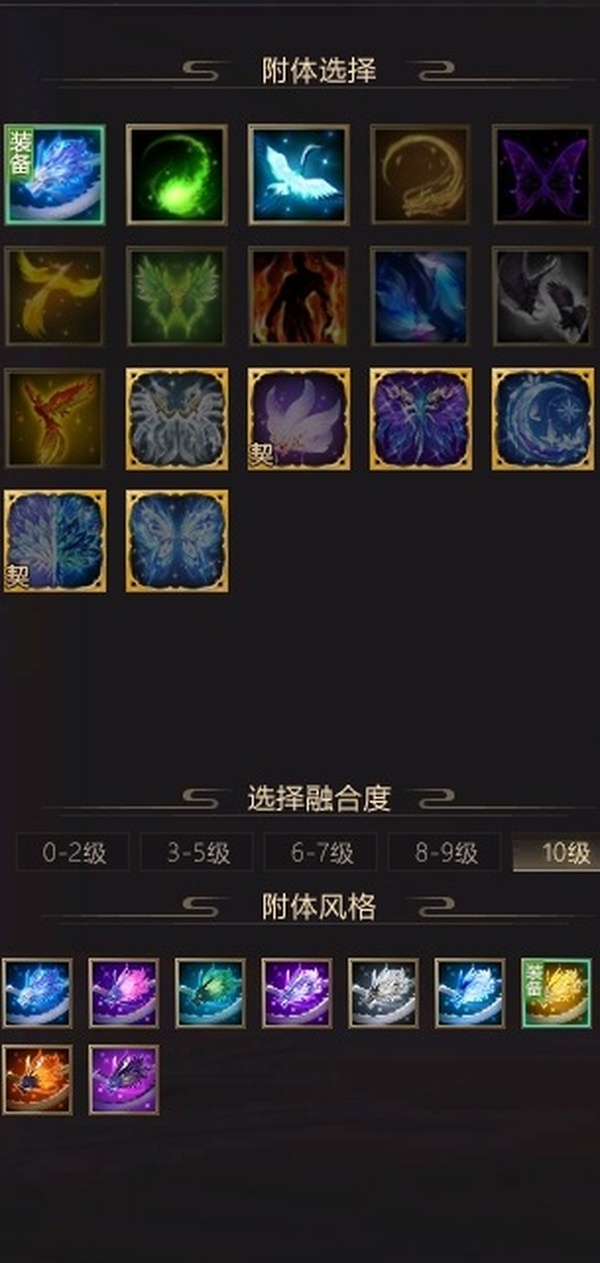The height and width of the screenshot is (1263, 600).
Task: Apply the equipped golden dragon style
Action: (x=556, y=993)
